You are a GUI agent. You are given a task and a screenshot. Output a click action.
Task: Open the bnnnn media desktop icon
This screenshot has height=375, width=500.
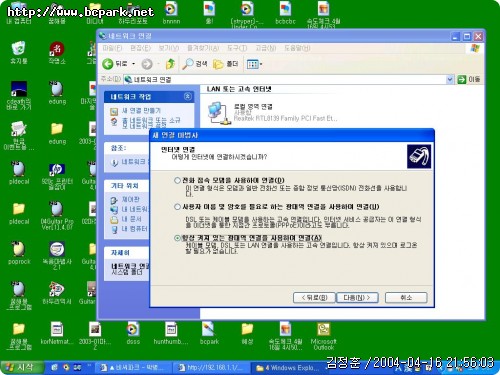[171, 13]
